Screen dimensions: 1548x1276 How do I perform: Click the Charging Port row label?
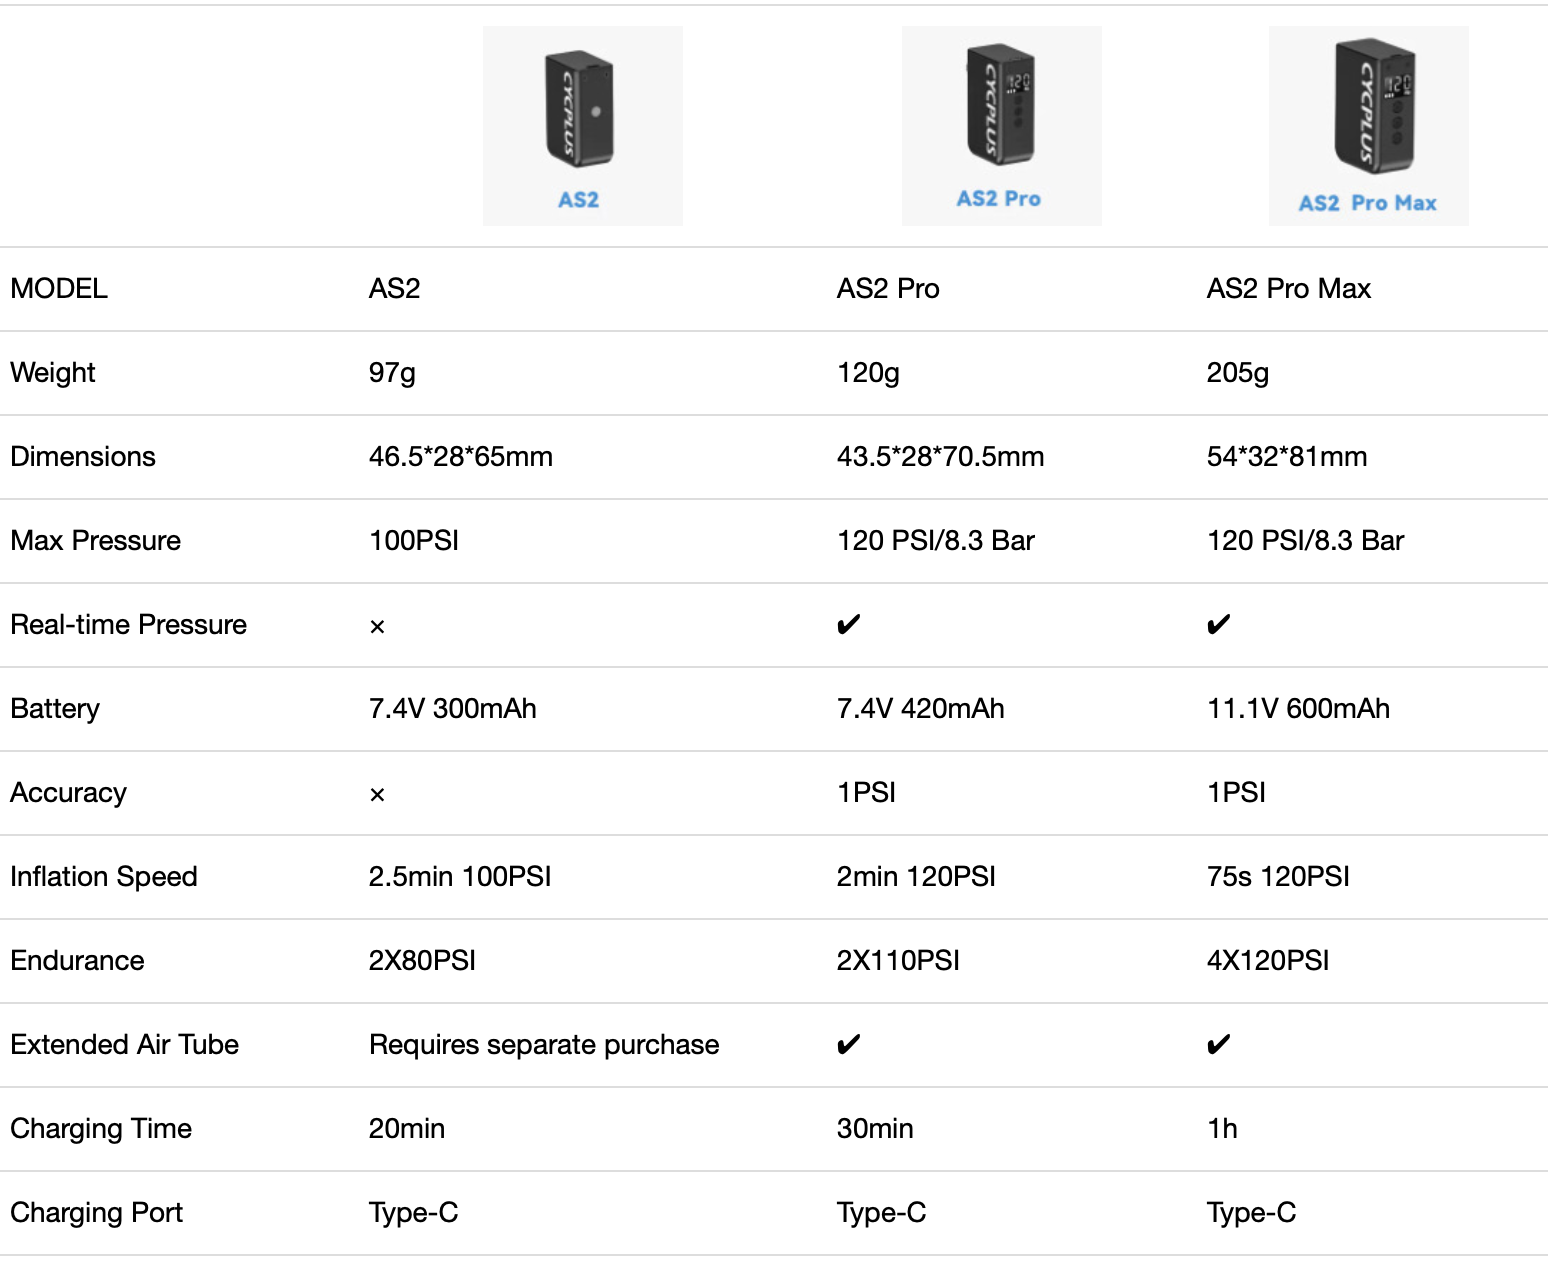click(x=97, y=1213)
